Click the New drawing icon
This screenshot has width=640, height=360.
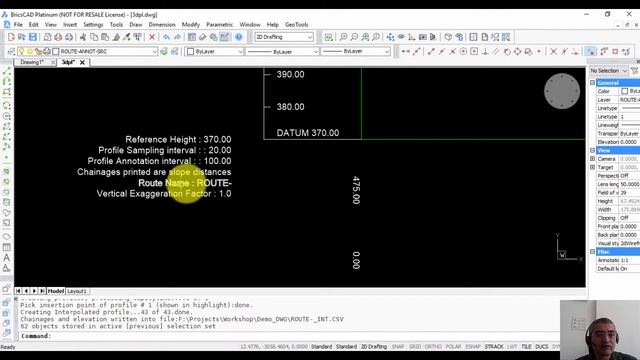[x=11, y=37]
